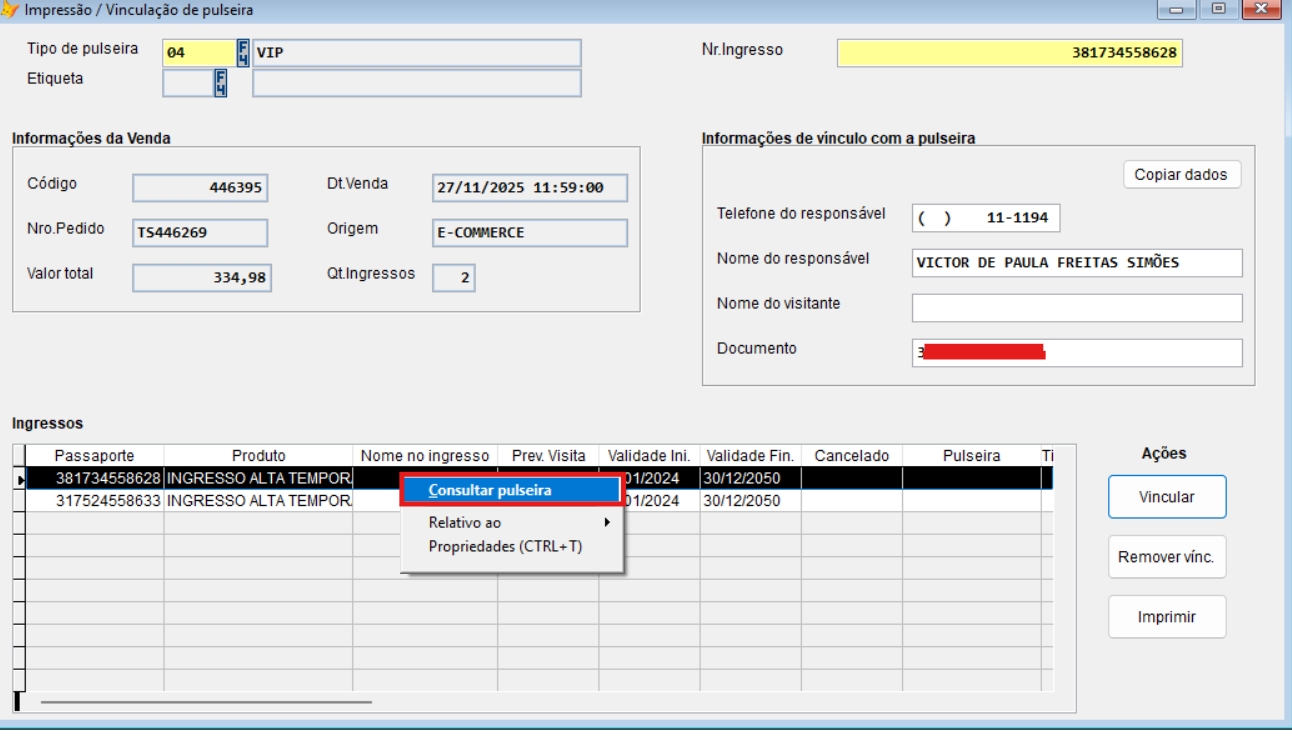Click the Tipo de pulseira code field
Screen dimensions: 1292x742
(198, 53)
